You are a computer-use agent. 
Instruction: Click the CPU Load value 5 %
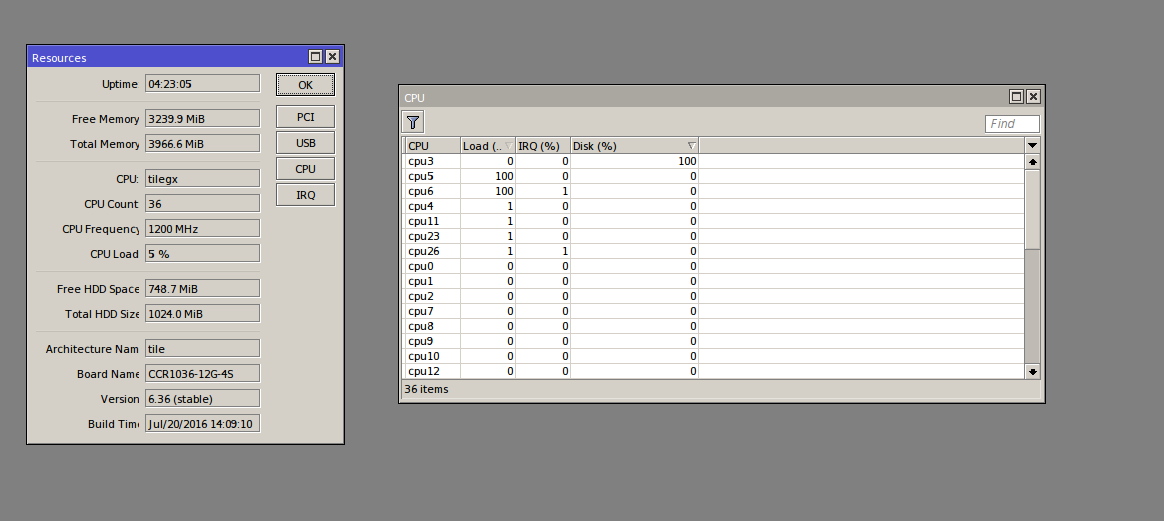tap(202, 254)
